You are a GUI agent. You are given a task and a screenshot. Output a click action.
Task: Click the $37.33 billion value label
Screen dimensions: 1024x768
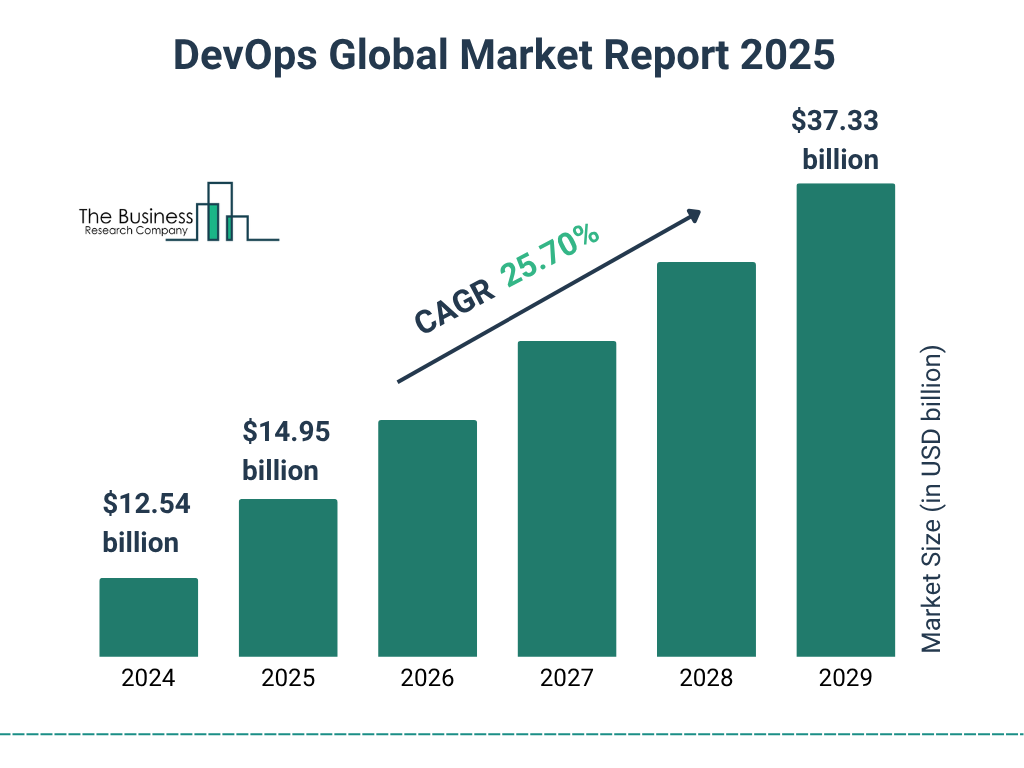(x=836, y=140)
